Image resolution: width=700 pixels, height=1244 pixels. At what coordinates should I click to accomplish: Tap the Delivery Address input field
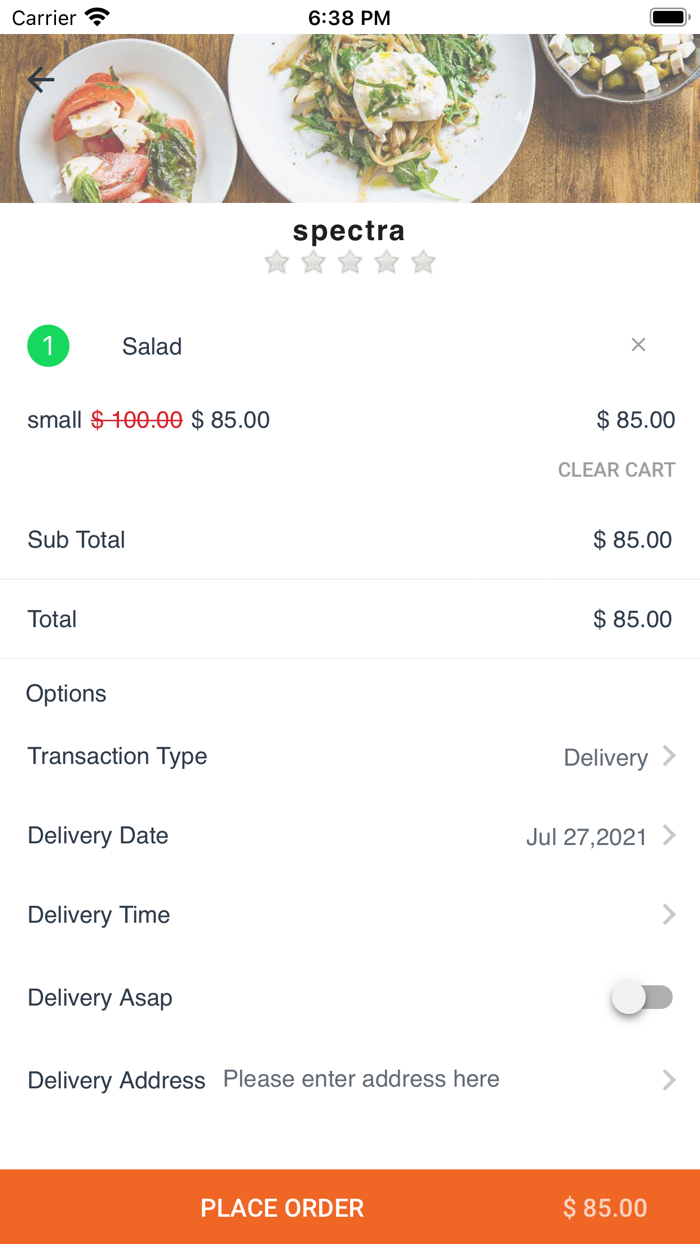click(x=361, y=1079)
